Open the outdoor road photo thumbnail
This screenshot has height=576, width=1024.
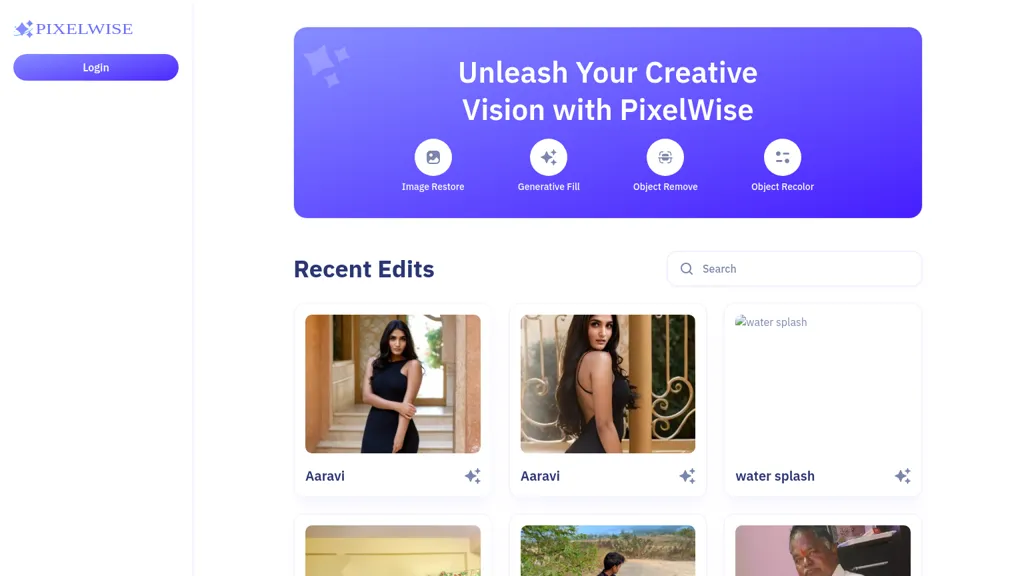(x=608, y=551)
